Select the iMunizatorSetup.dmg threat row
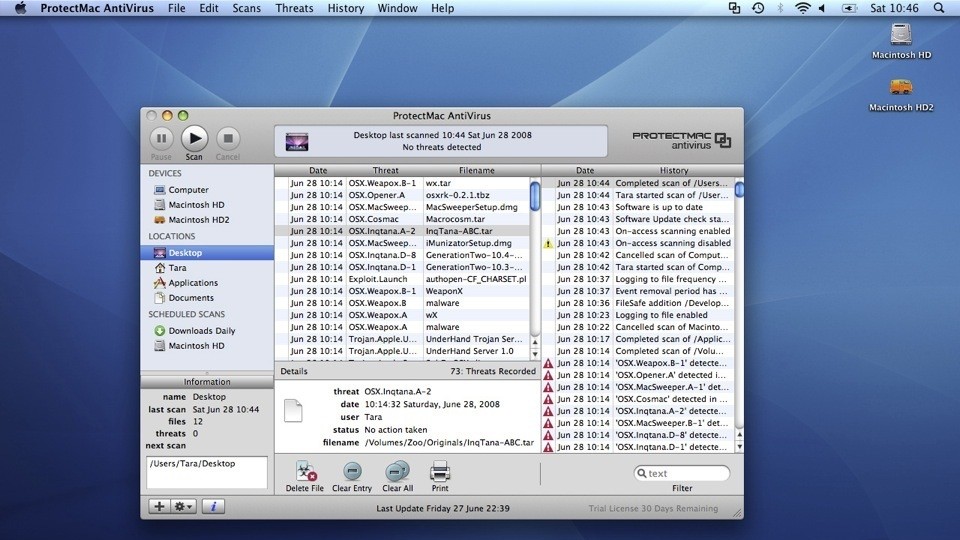Screen dimensions: 960x540 point(402,243)
